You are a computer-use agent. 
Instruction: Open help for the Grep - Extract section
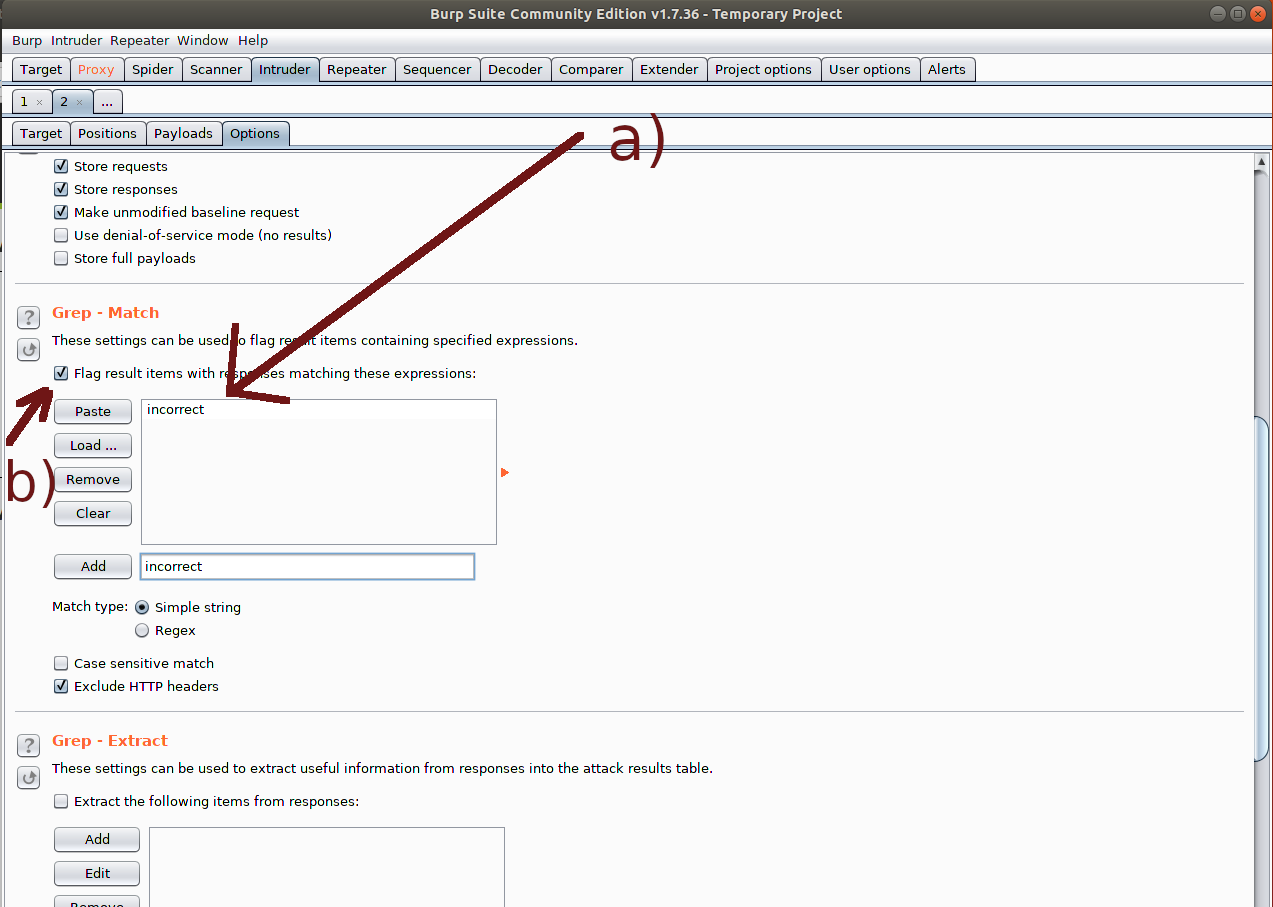29,745
